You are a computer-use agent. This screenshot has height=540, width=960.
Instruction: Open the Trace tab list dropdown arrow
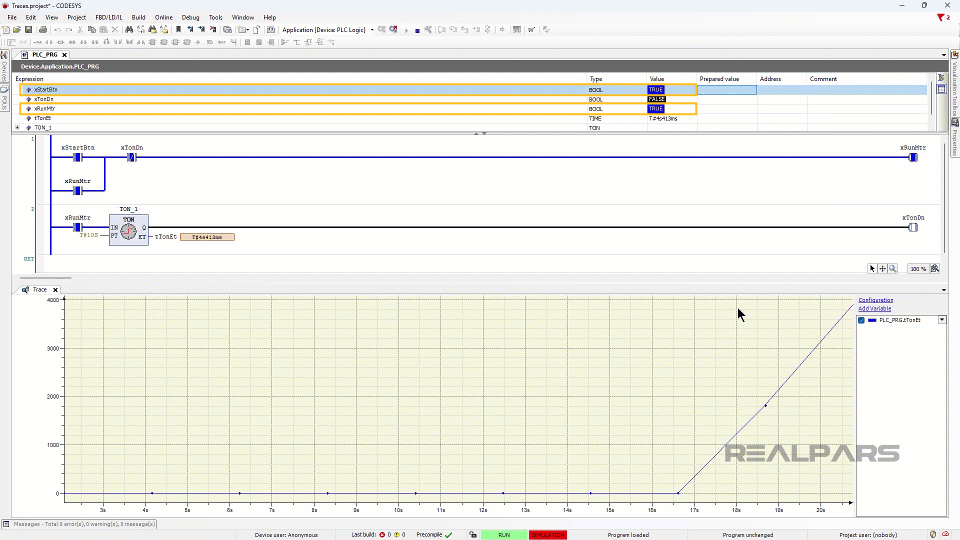(x=943, y=290)
